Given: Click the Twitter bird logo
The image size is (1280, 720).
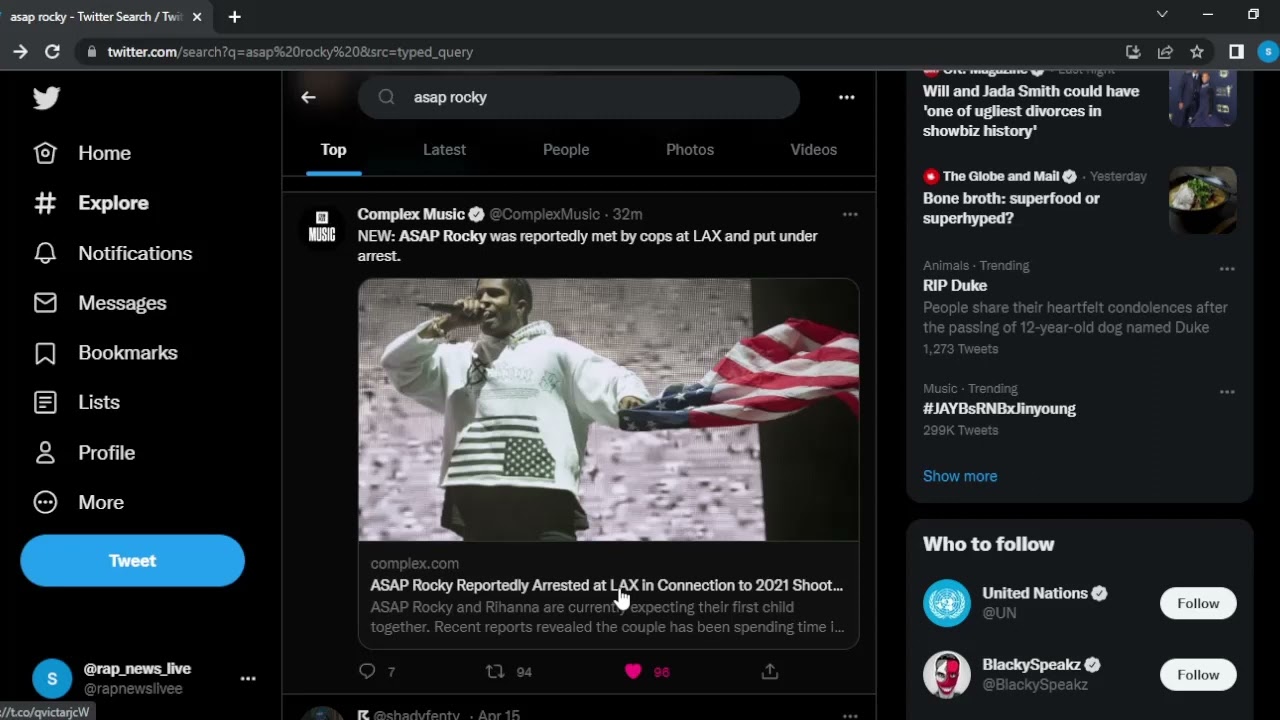Looking at the screenshot, I should [x=46, y=97].
